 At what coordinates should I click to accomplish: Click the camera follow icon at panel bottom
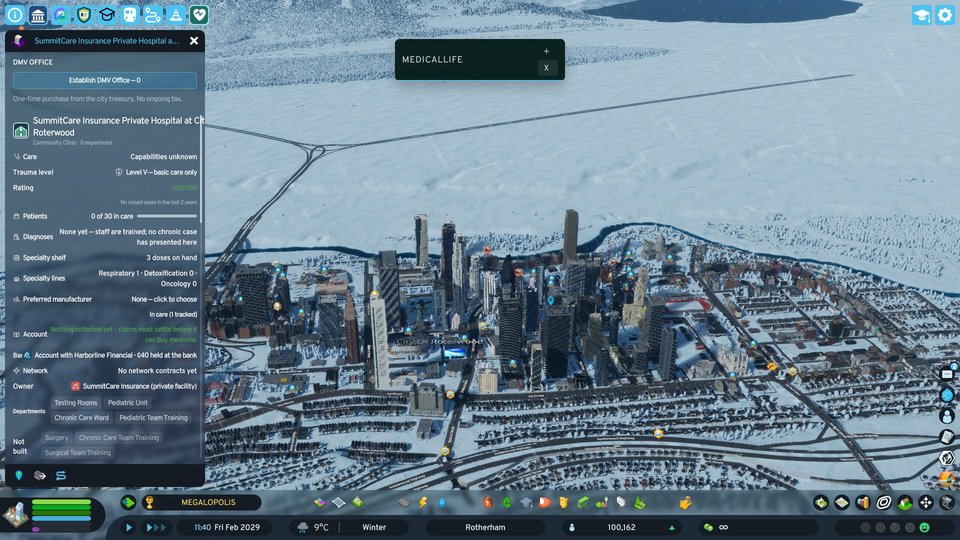(x=40, y=476)
